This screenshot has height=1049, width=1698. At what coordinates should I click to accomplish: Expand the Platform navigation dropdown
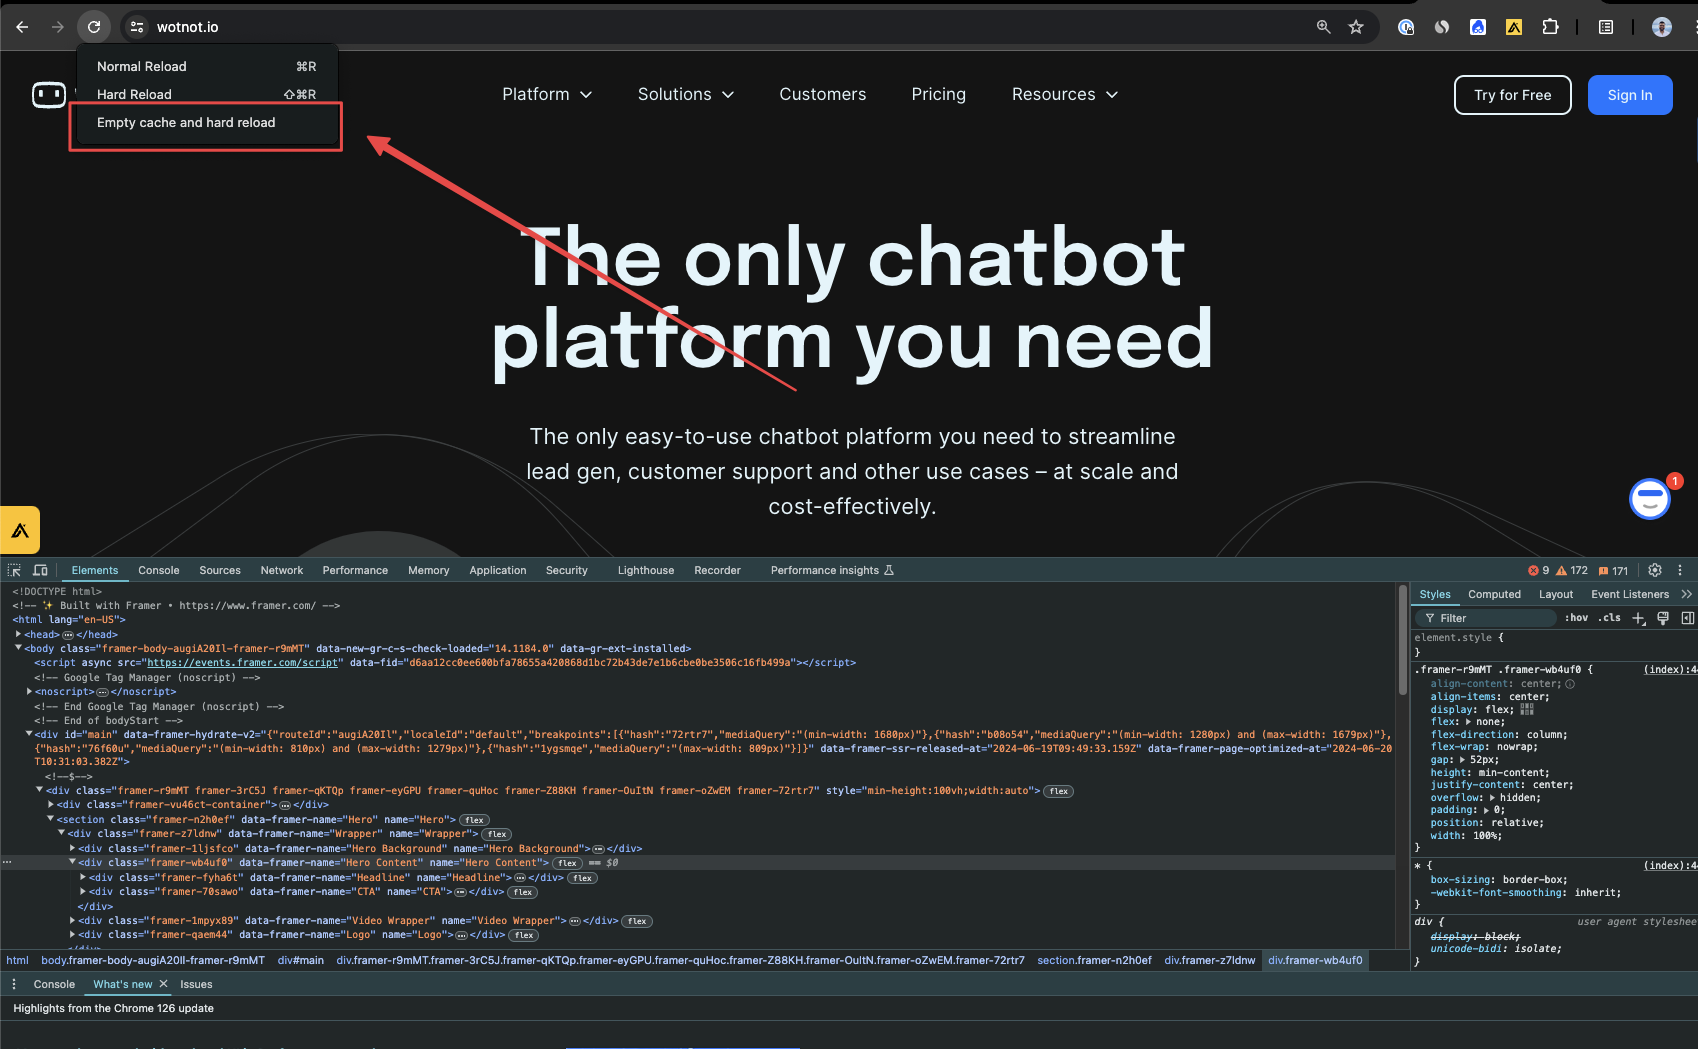547,94
